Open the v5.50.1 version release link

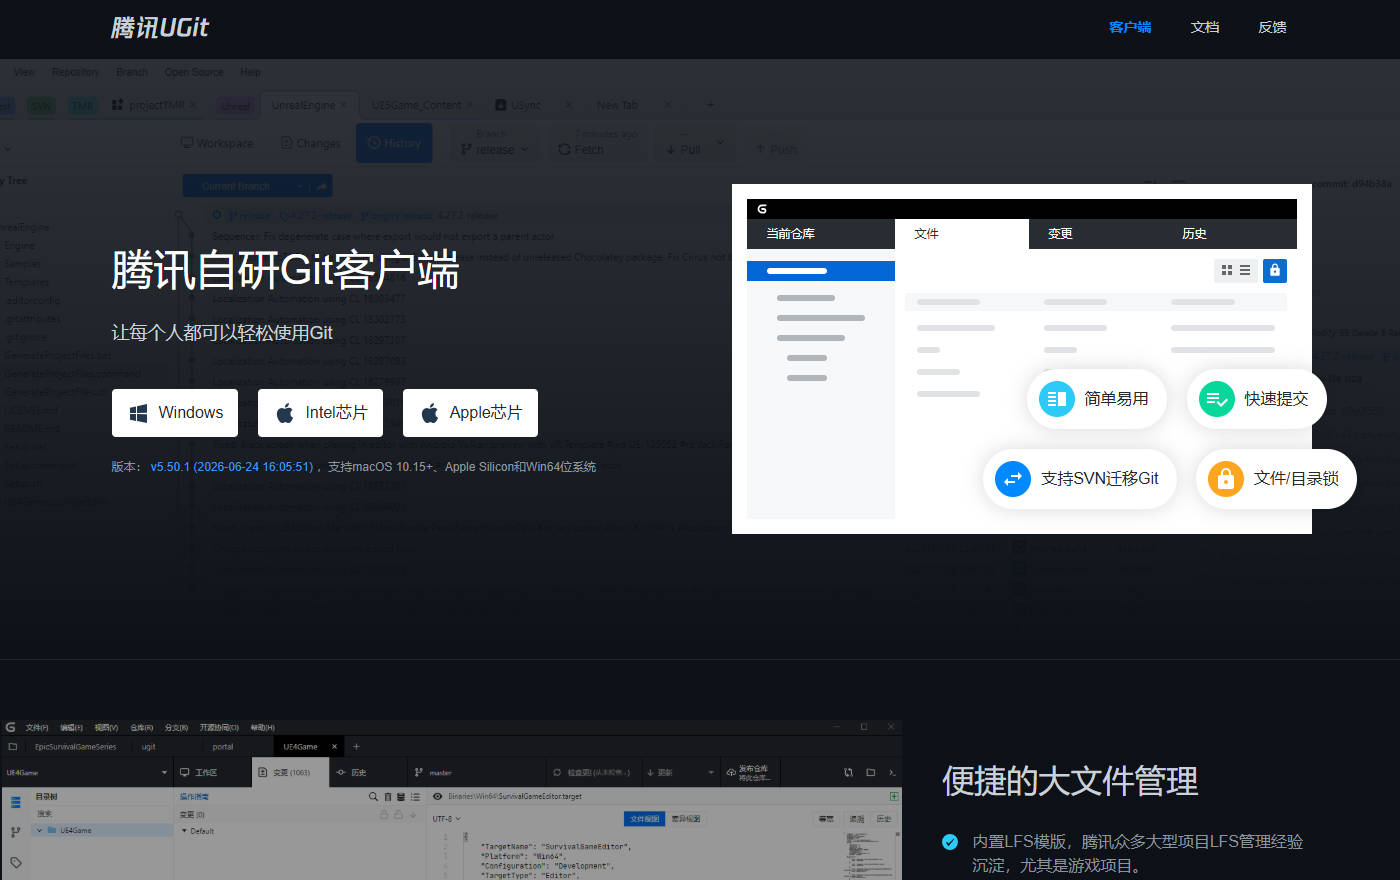[232, 467]
